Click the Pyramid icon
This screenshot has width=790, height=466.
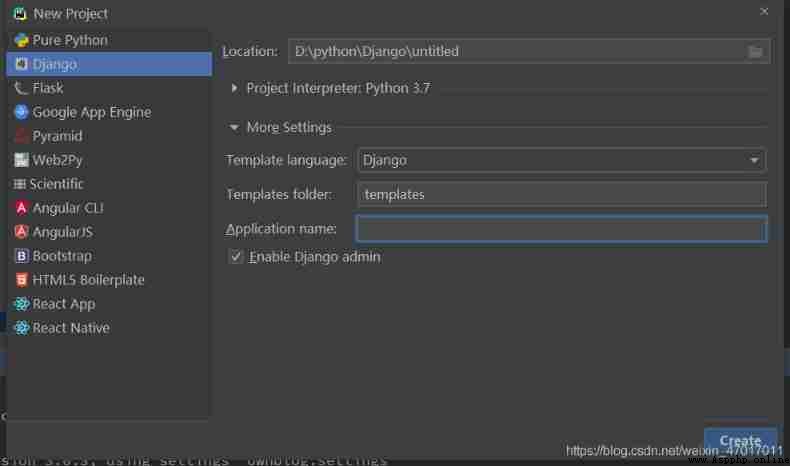click(x=21, y=136)
